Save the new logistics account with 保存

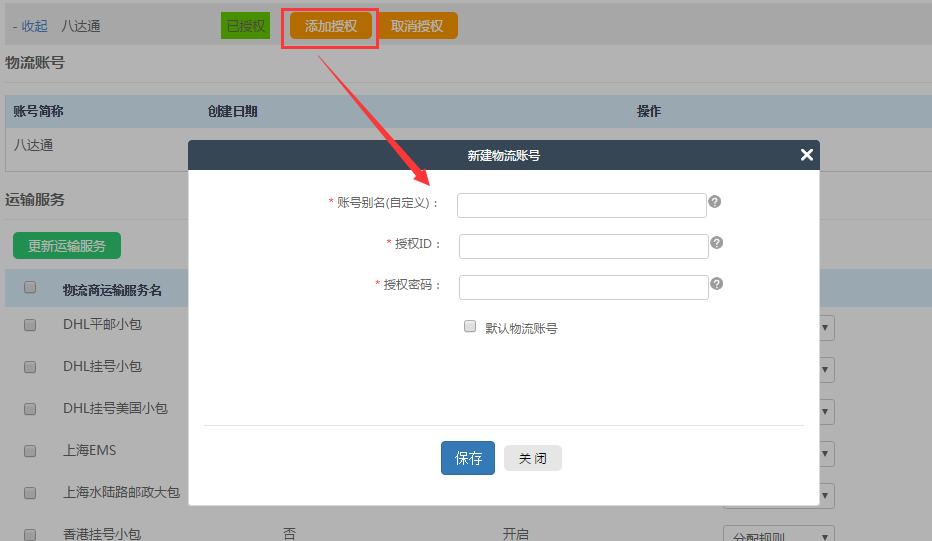point(468,458)
